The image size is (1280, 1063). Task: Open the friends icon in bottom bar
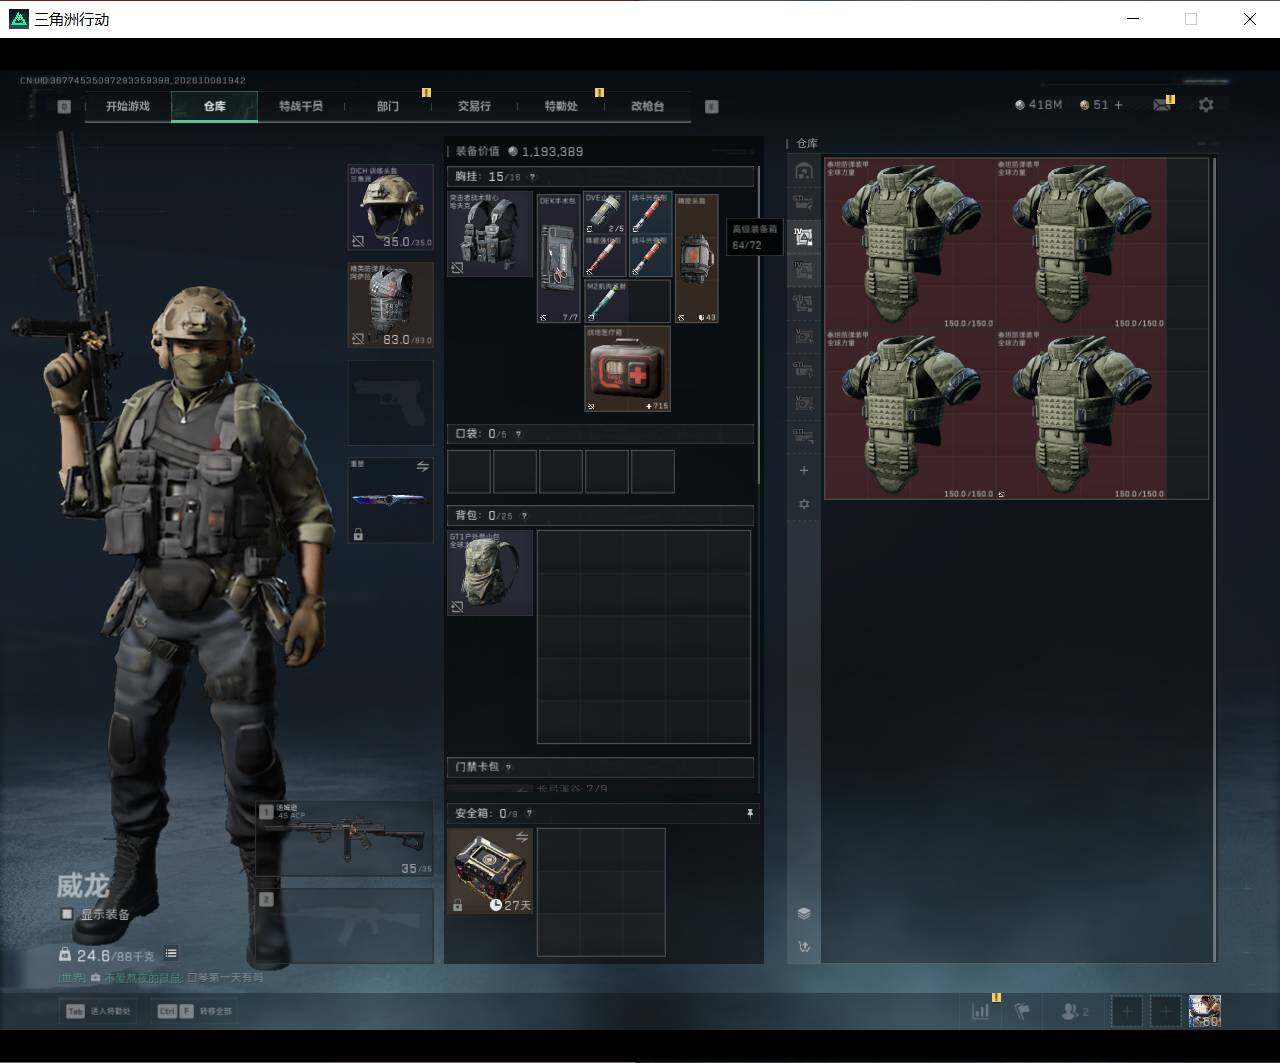tap(1074, 1011)
